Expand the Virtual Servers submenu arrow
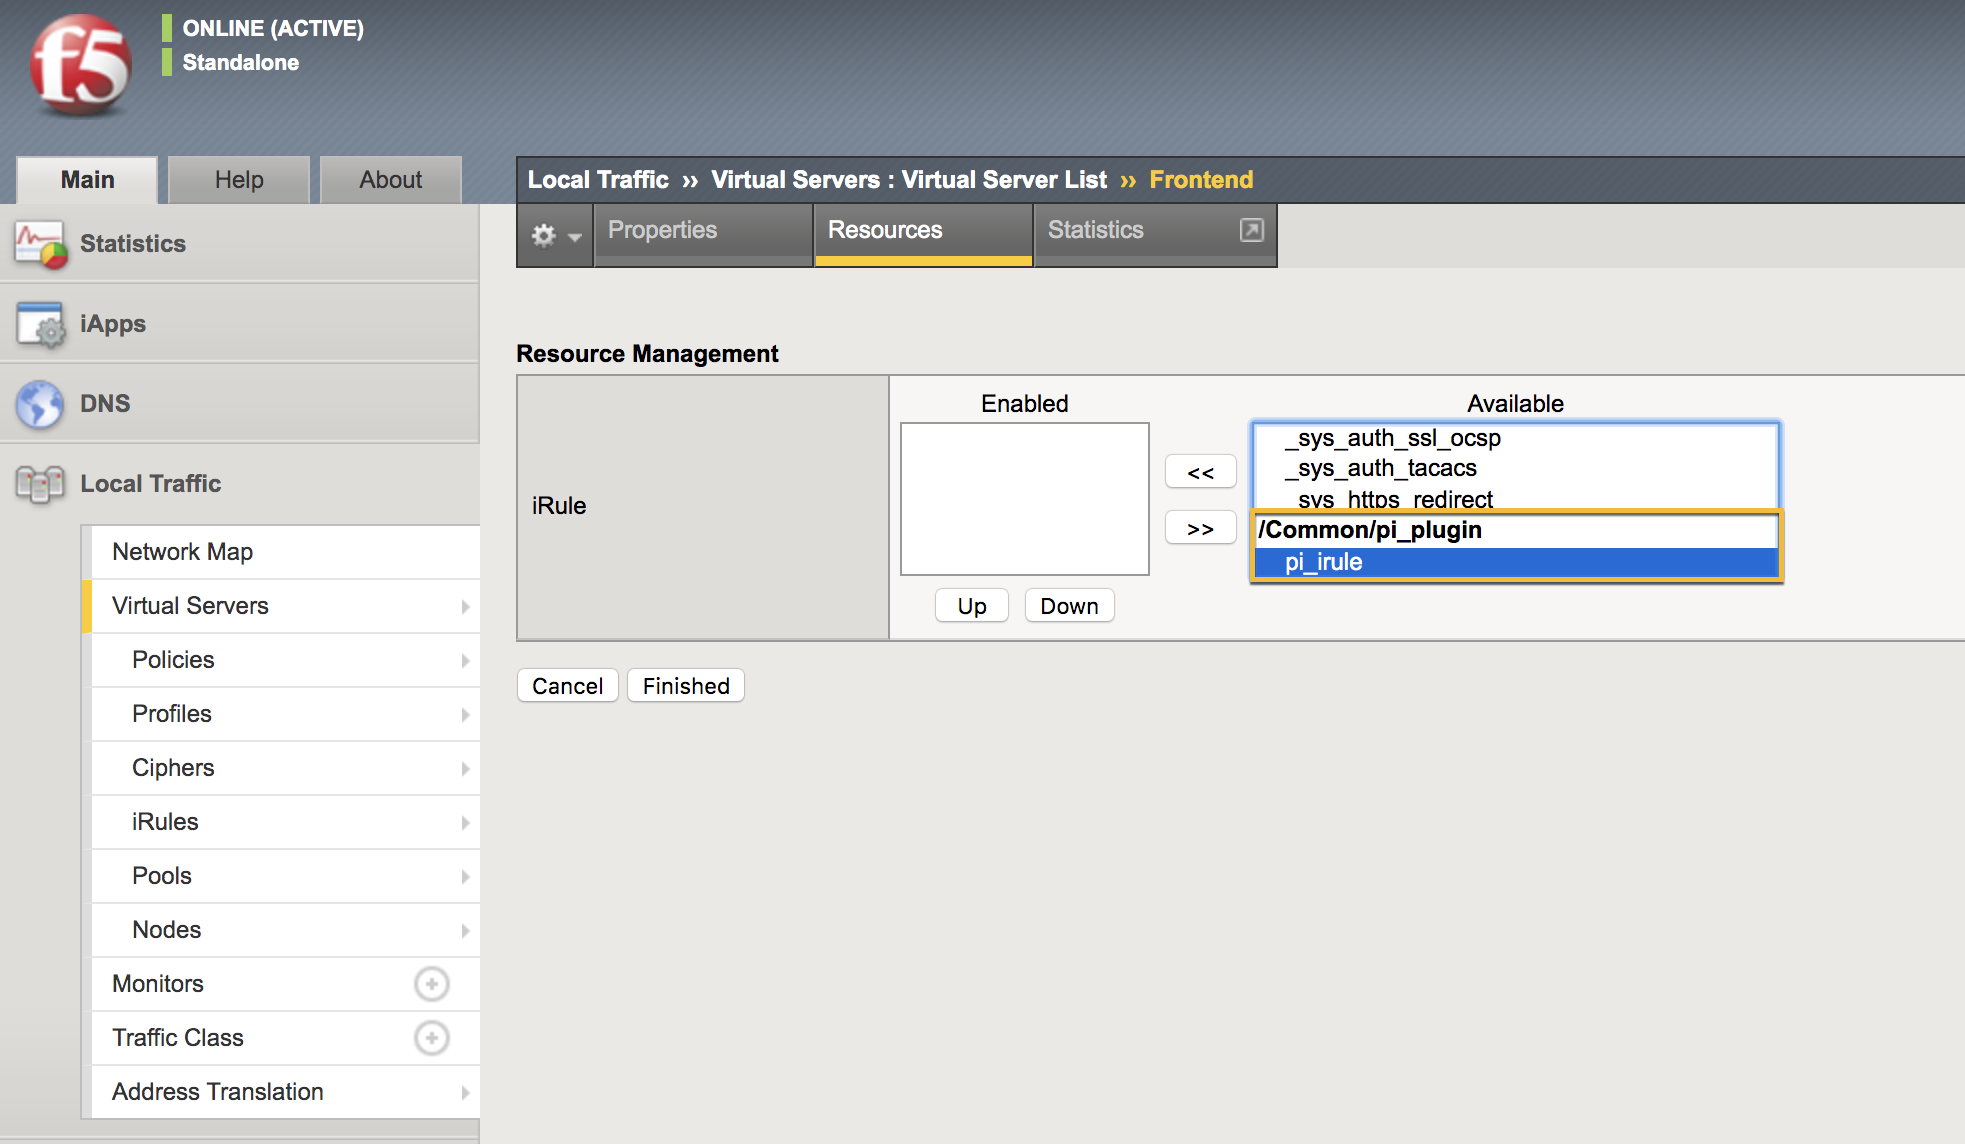The height and width of the screenshot is (1144, 1965). coord(465,607)
